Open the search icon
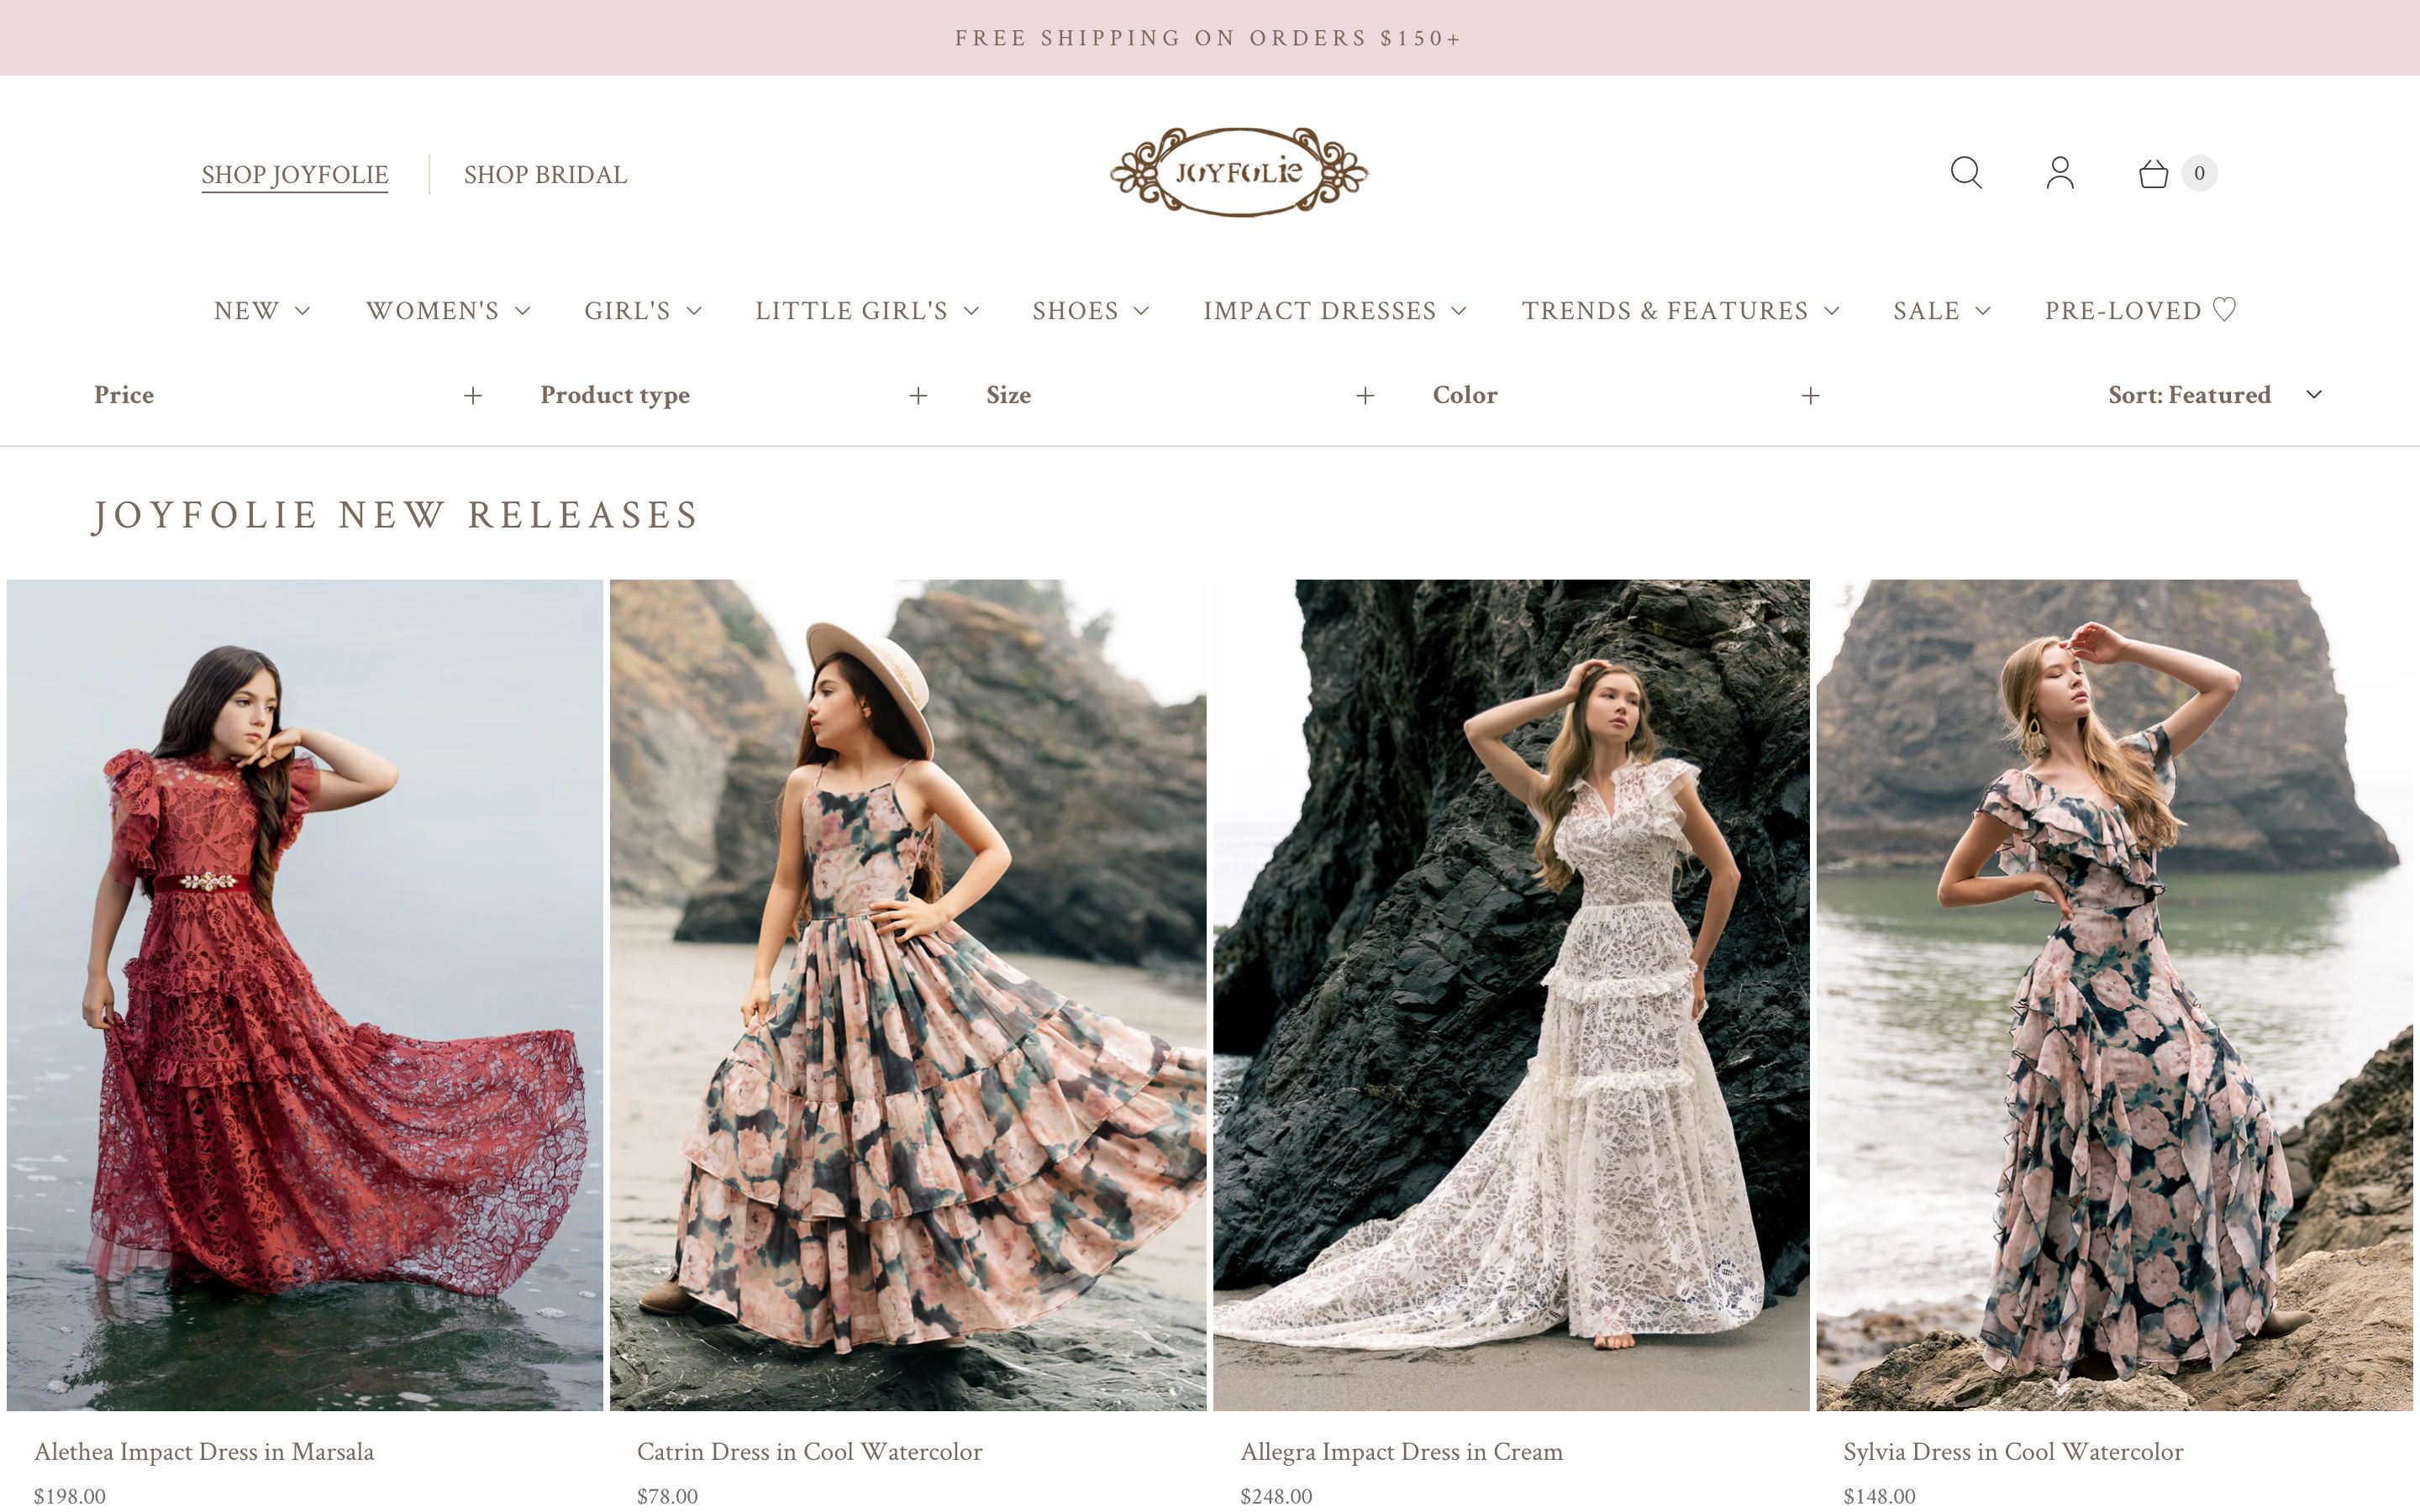The height and width of the screenshot is (1512, 2420). point(1966,172)
